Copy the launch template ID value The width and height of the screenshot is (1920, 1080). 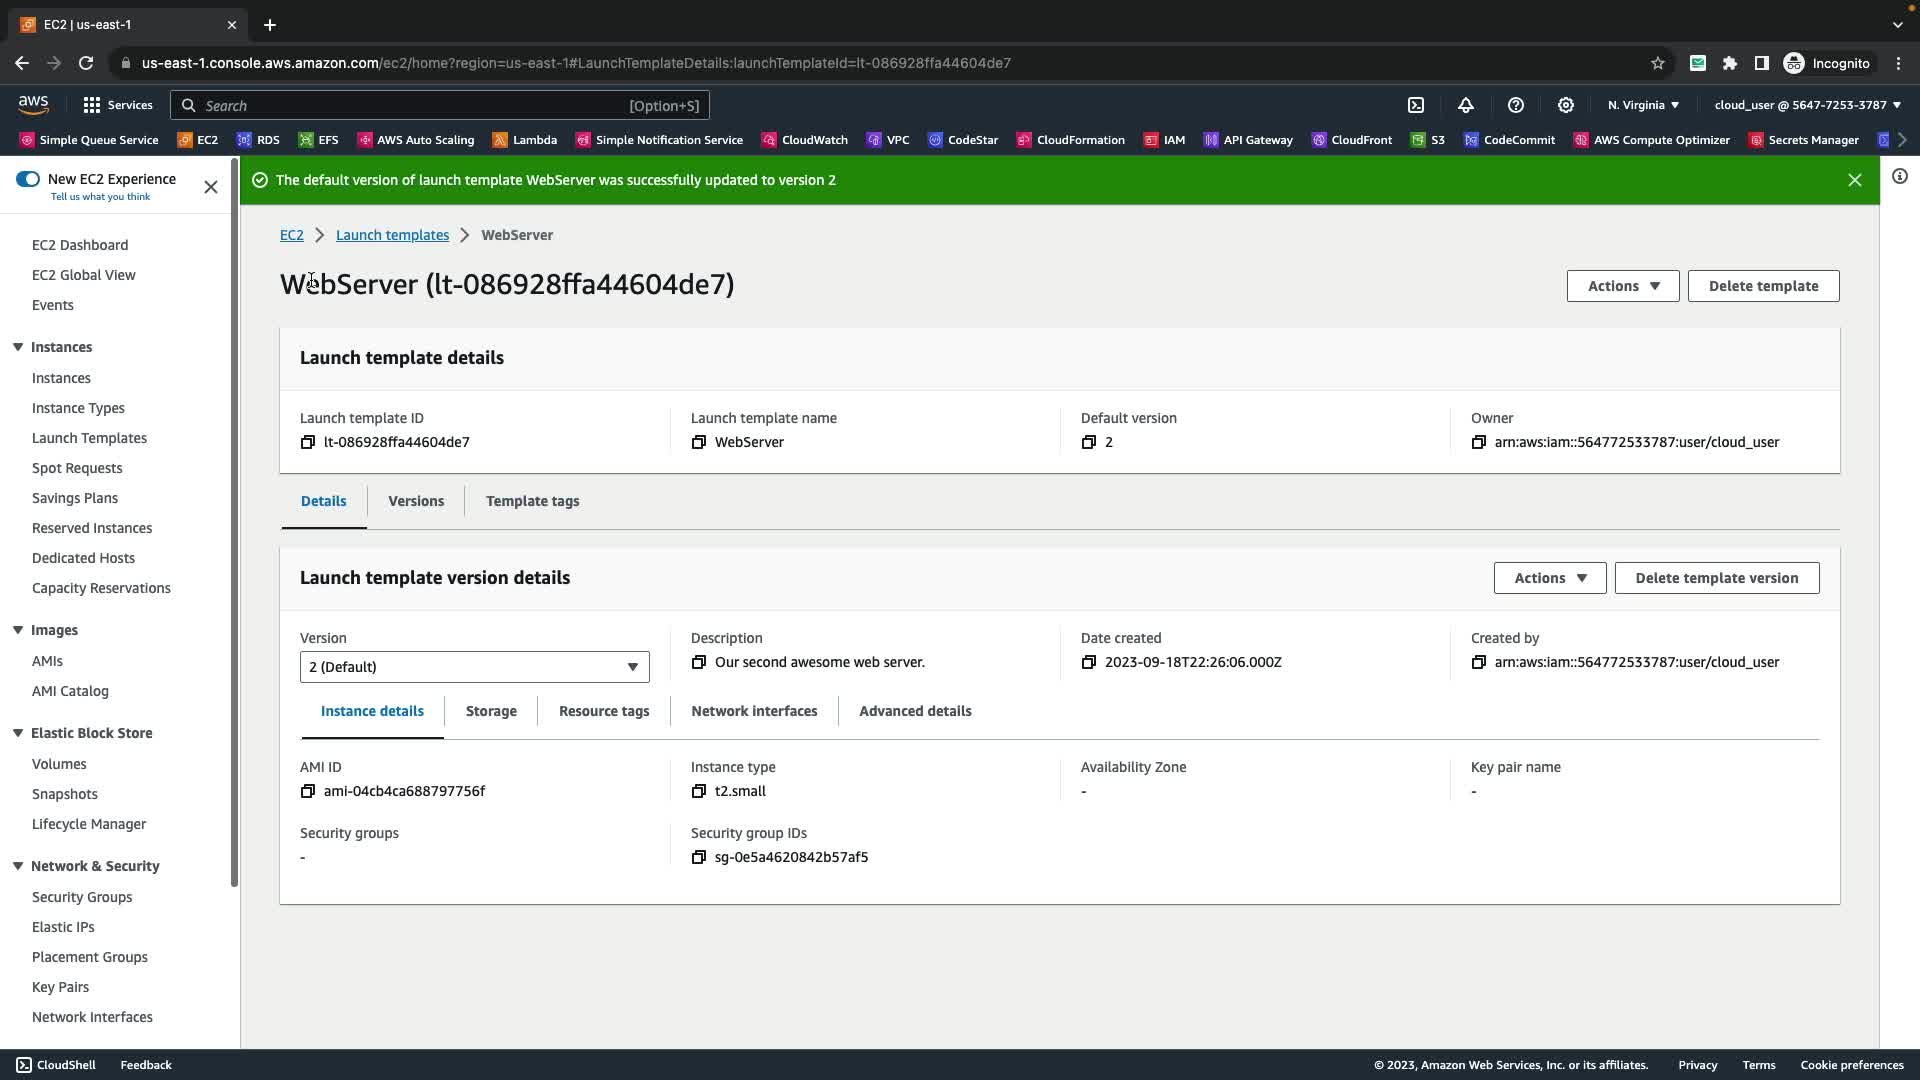point(308,442)
